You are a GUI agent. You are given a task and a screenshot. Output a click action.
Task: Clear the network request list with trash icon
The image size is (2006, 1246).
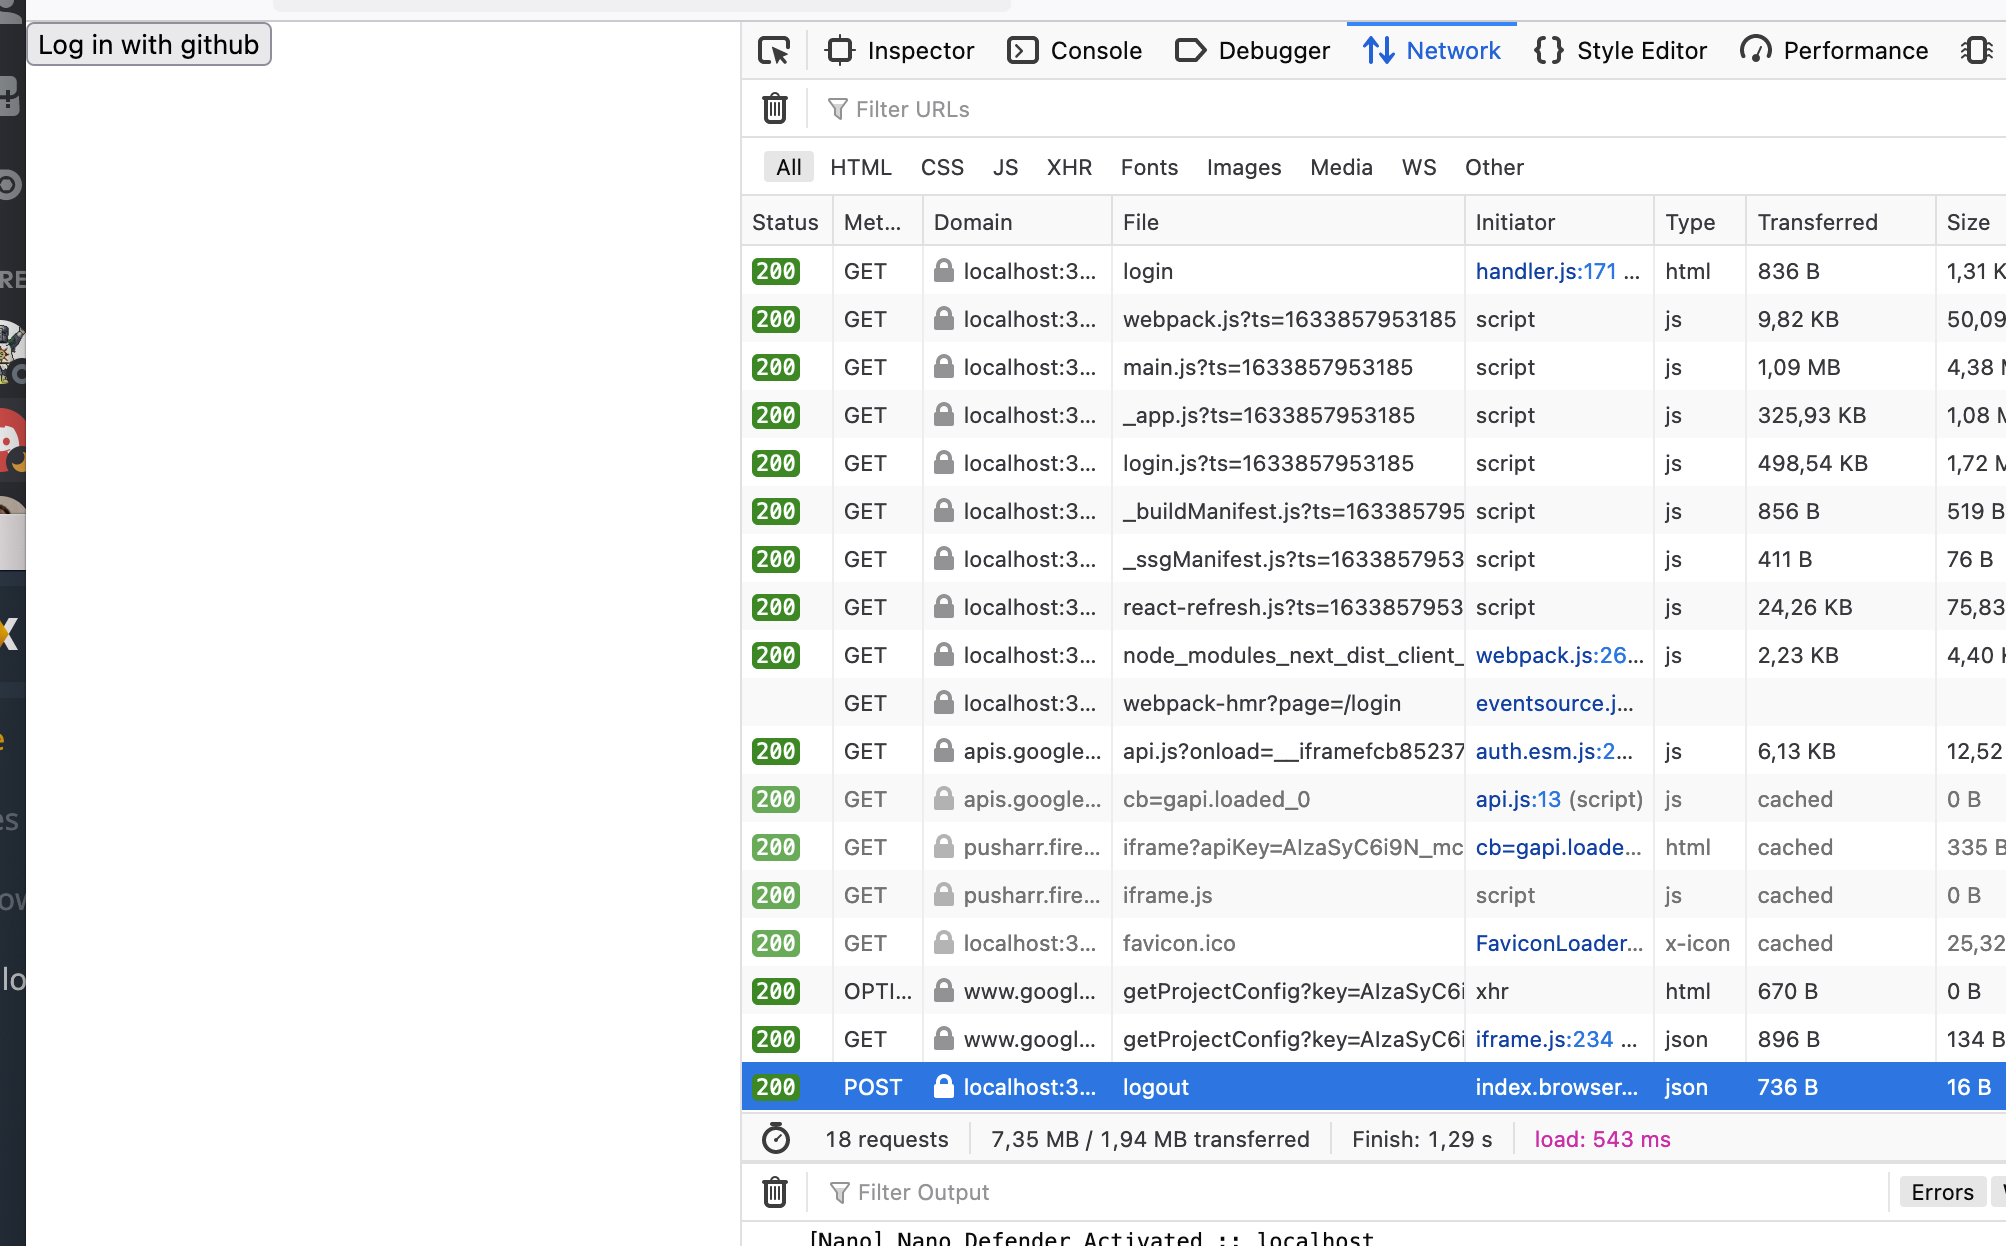point(774,108)
